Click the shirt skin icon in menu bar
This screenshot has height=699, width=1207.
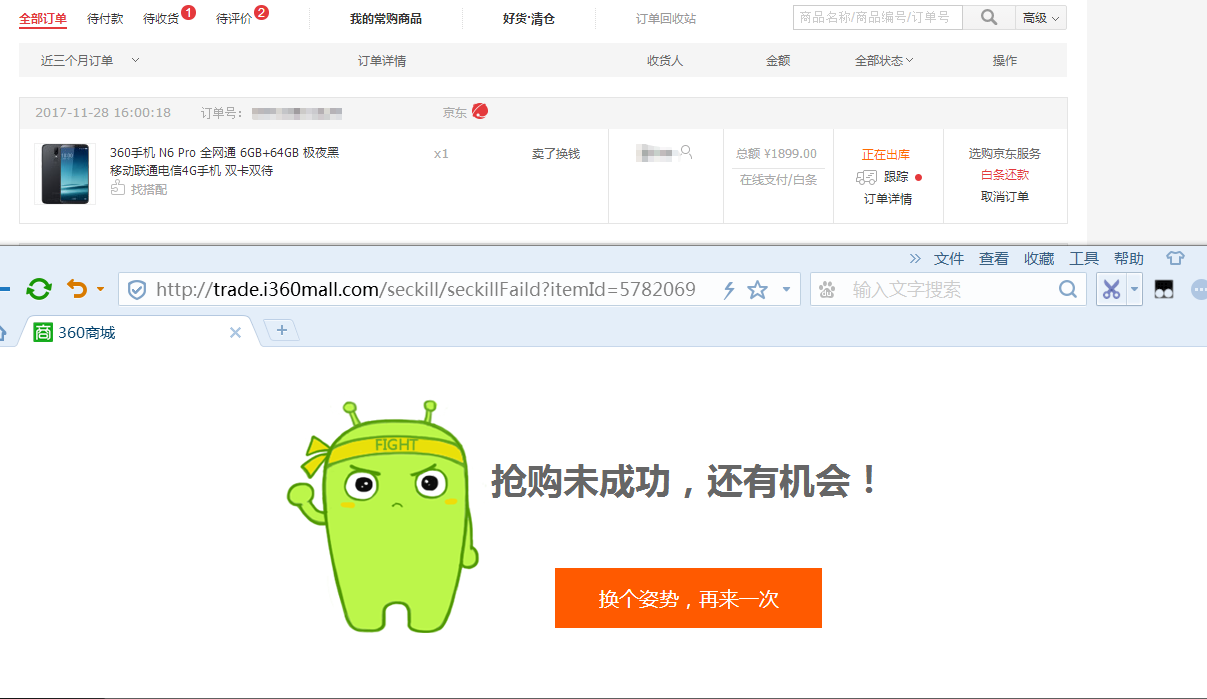tap(1176, 258)
